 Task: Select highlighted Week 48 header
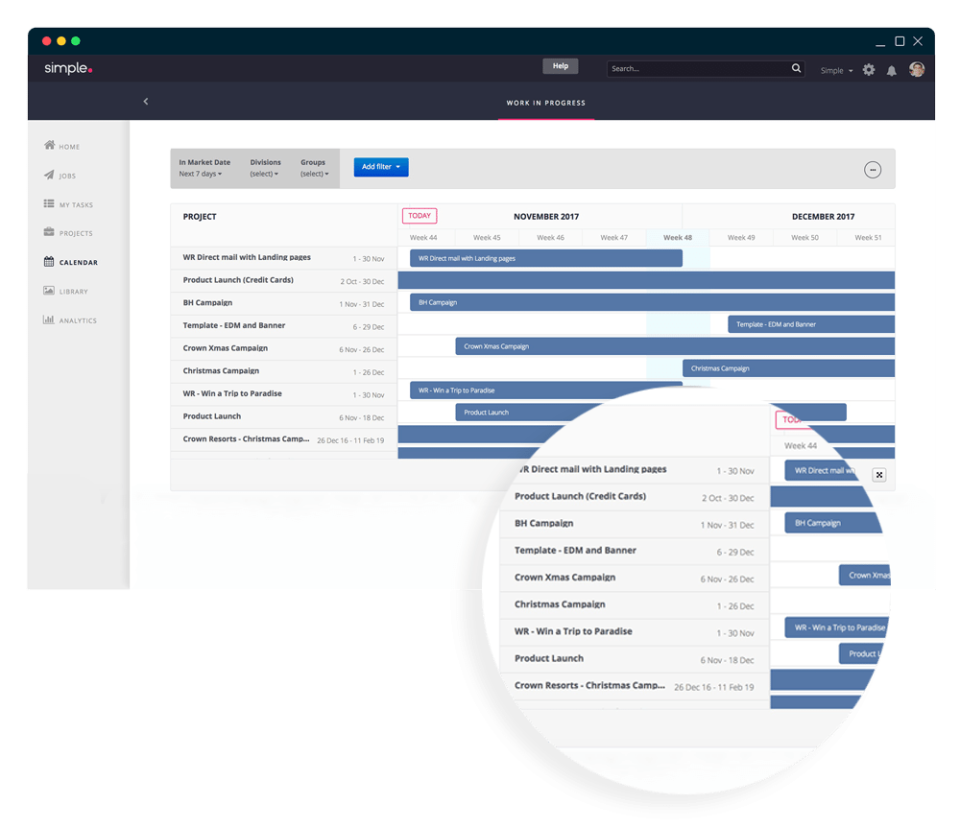click(678, 238)
